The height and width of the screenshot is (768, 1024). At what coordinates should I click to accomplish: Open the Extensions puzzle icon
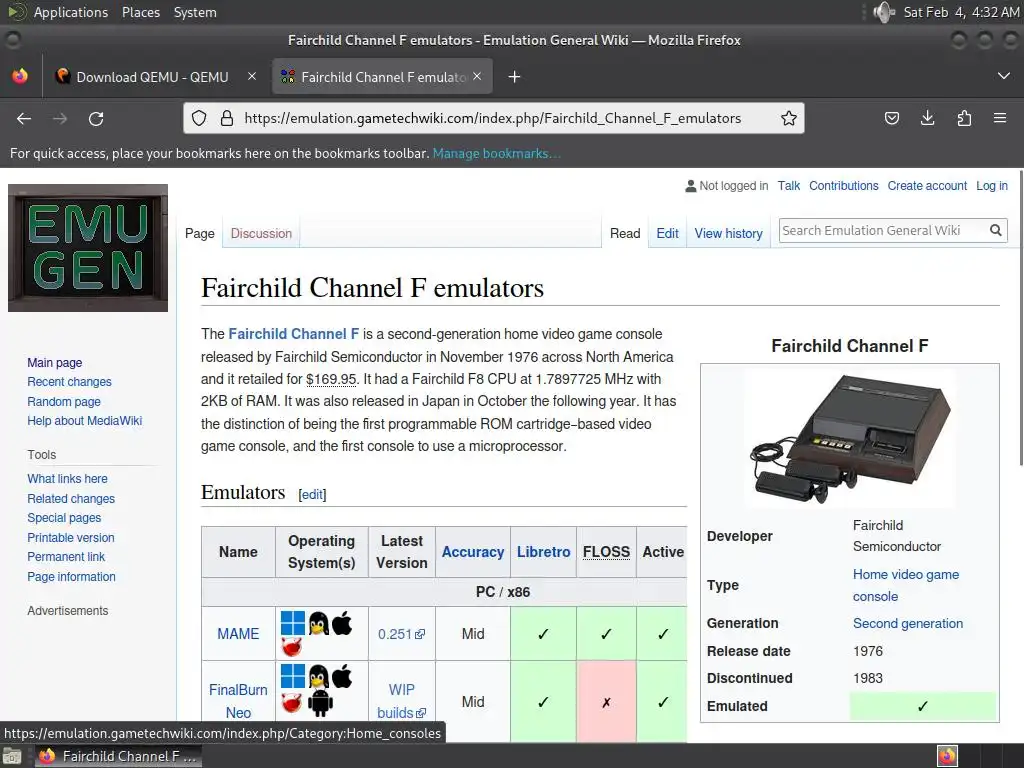click(964, 118)
